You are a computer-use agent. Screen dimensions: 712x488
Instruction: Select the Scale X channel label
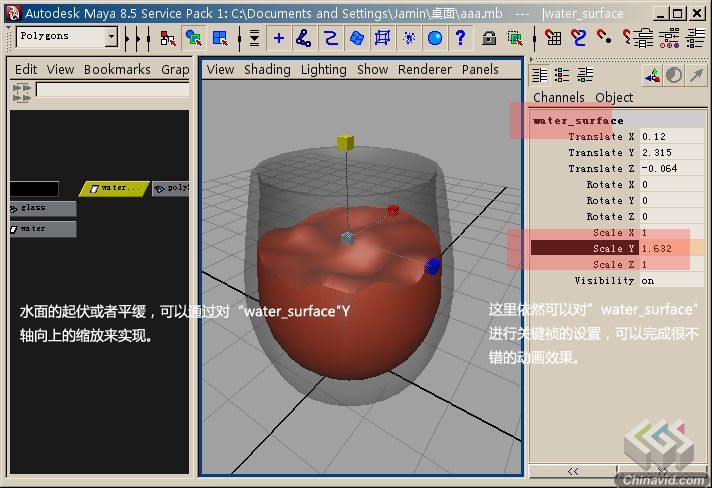tap(613, 233)
